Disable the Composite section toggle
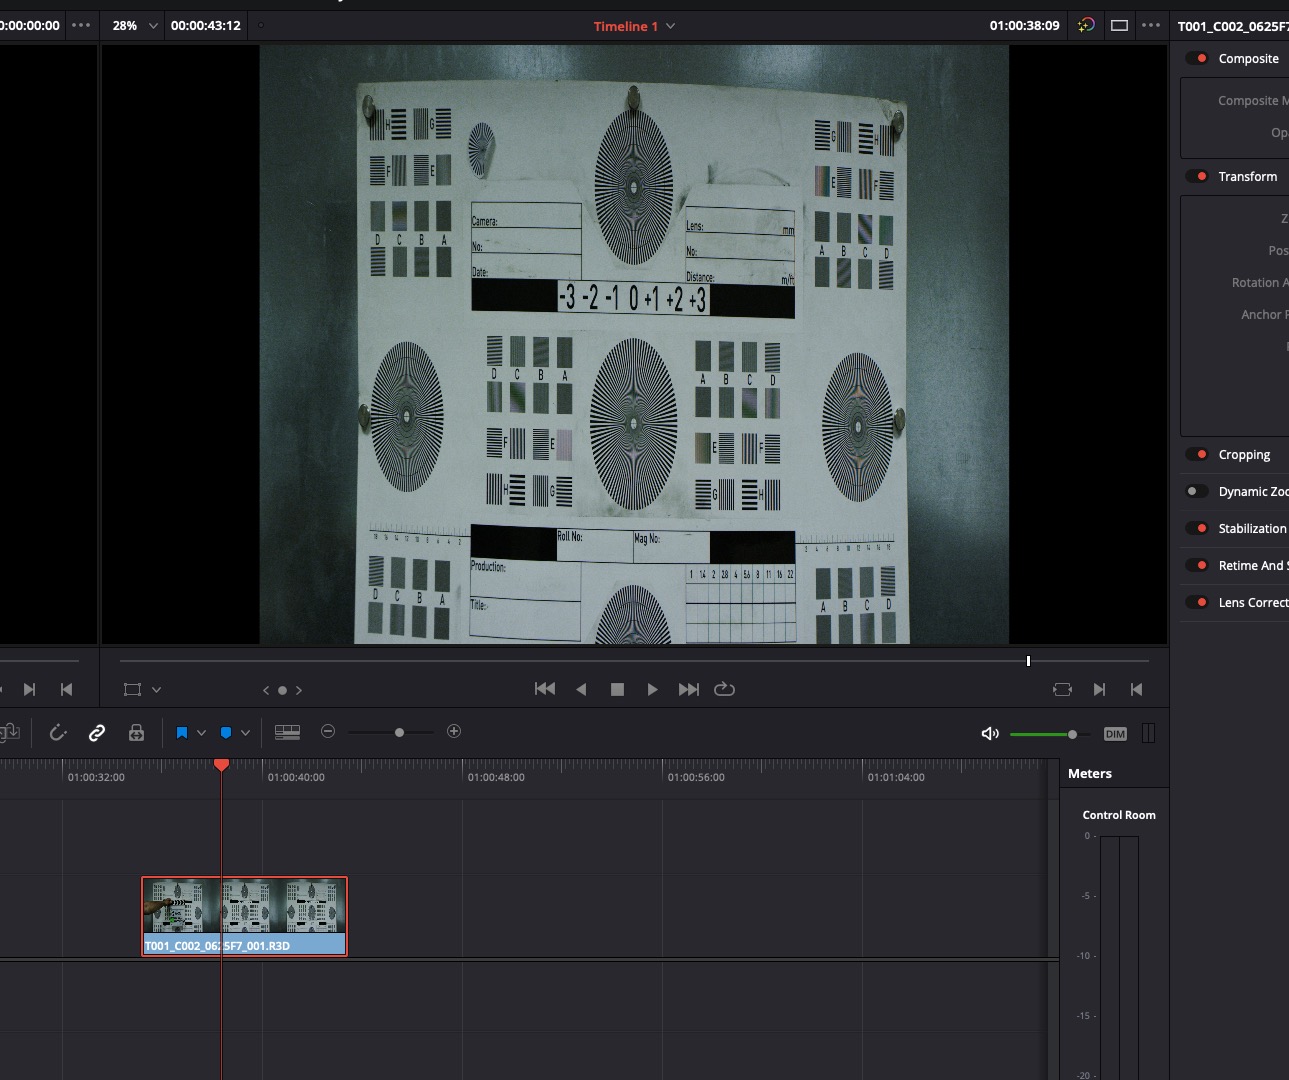 (1197, 59)
